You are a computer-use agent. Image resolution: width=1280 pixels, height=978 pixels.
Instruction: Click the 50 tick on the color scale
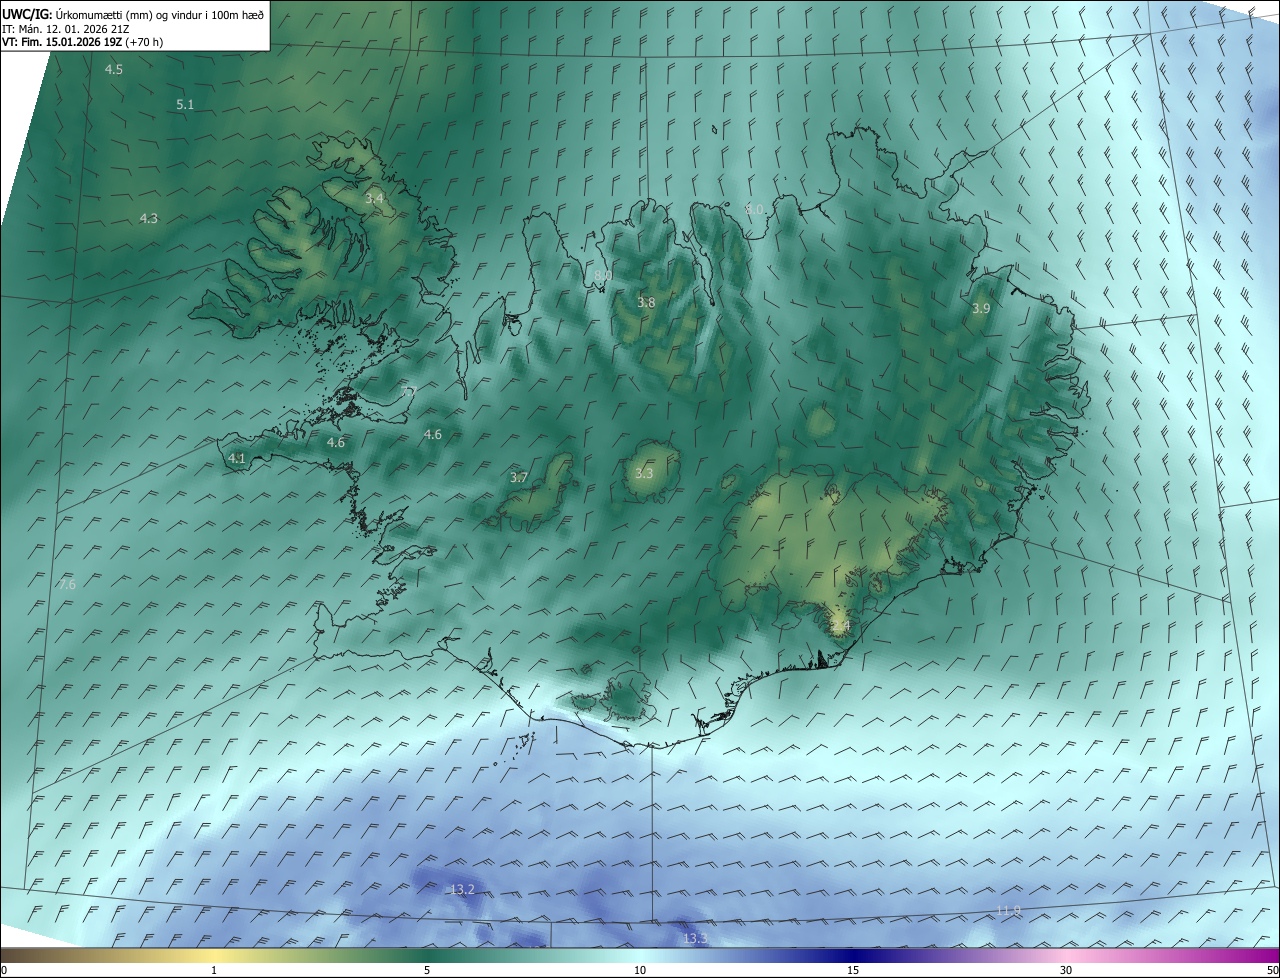tap(1272, 970)
